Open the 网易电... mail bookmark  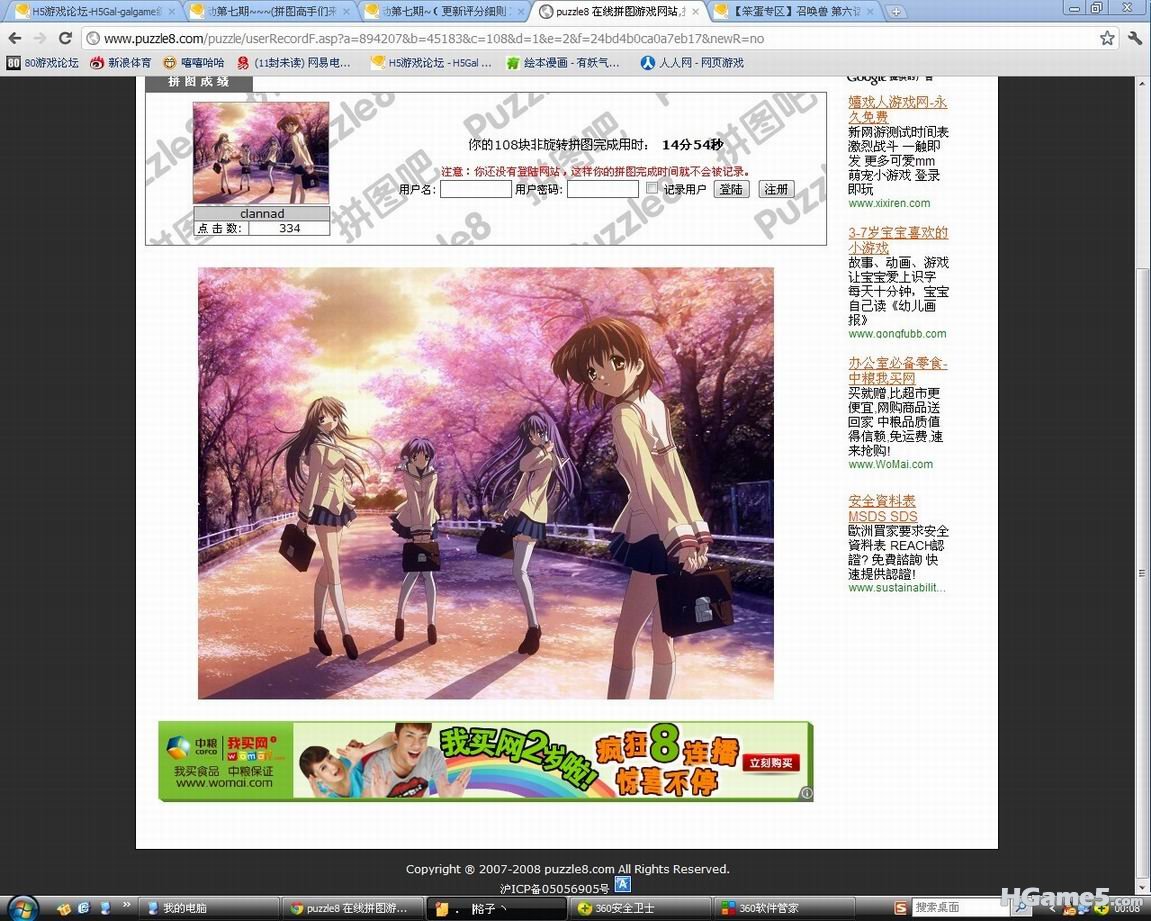[294, 63]
